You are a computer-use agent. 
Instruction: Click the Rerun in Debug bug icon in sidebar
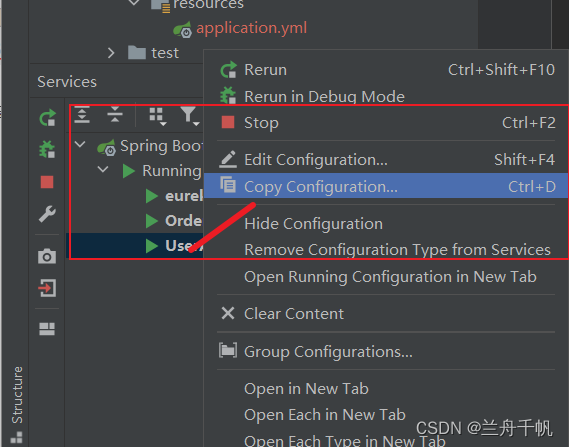[47, 149]
